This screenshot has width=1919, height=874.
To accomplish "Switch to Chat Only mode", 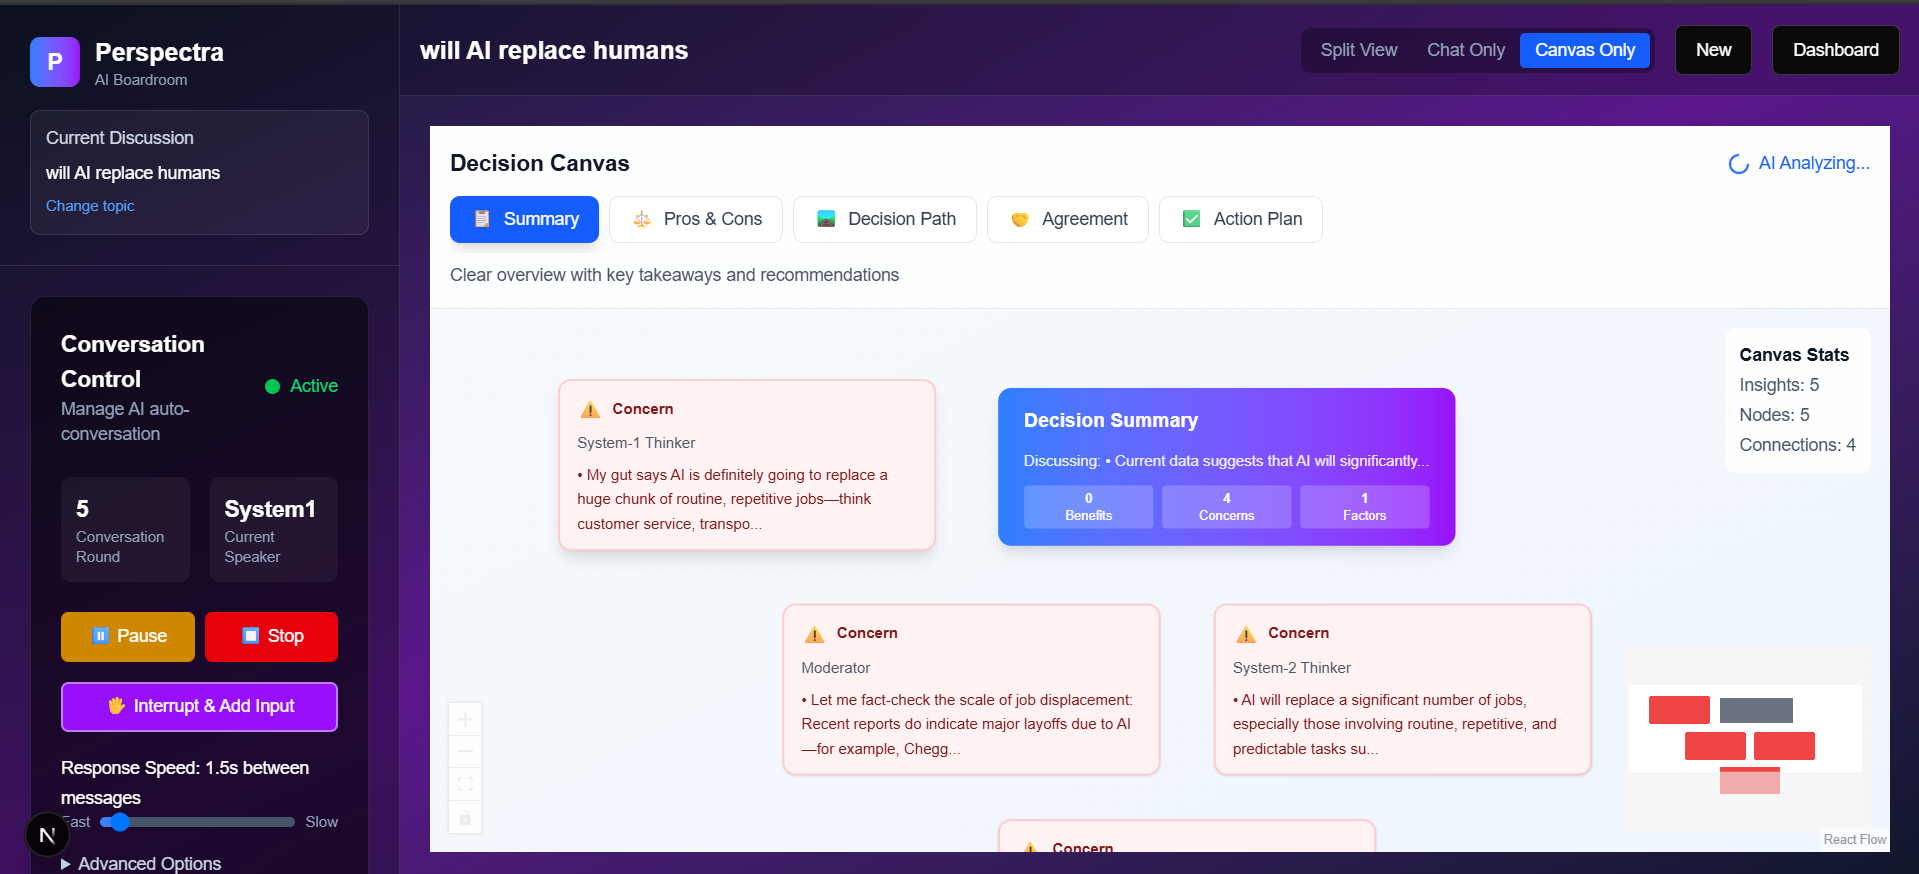I will click(x=1465, y=50).
